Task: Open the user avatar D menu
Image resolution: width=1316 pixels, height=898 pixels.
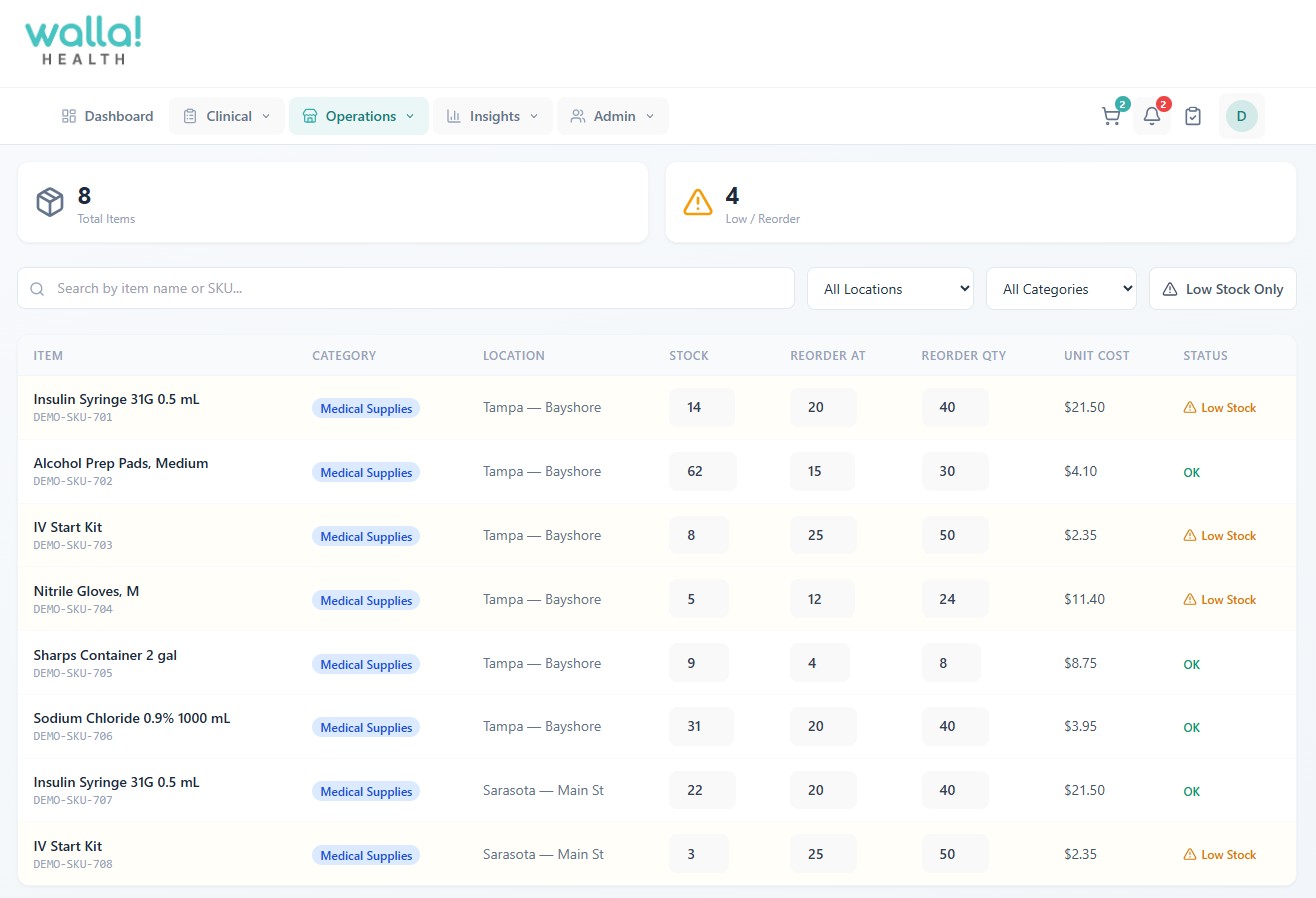Action: tap(1241, 116)
